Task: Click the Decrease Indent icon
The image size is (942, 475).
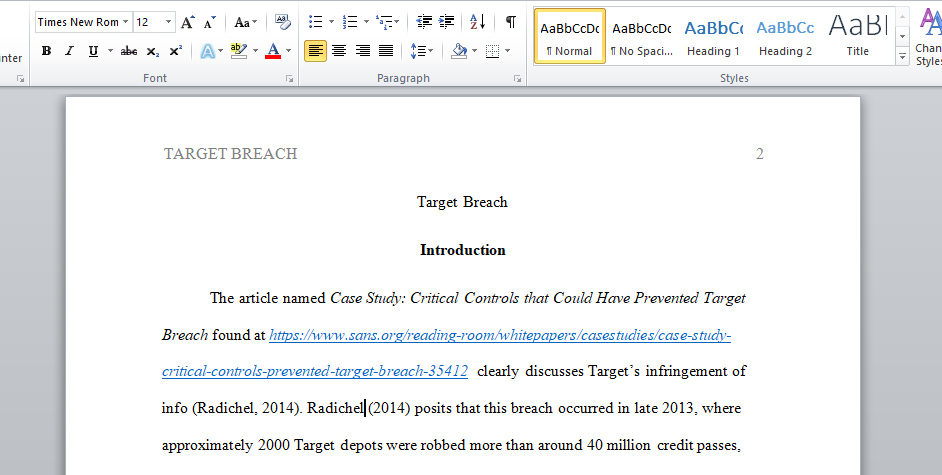Action: (x=424, y=22)
